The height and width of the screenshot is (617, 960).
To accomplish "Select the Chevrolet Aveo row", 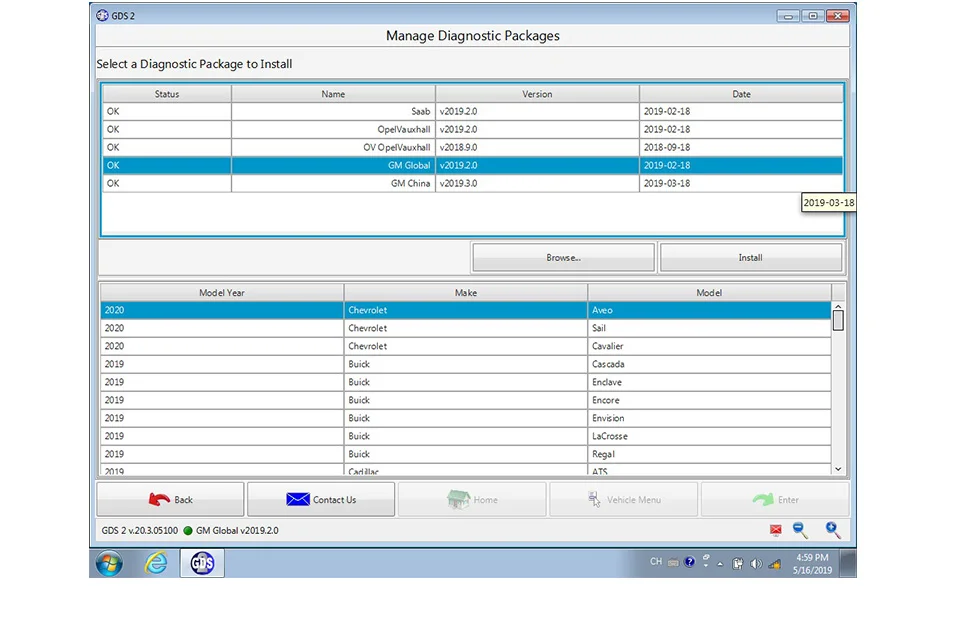I will click(x=465, y=310).
